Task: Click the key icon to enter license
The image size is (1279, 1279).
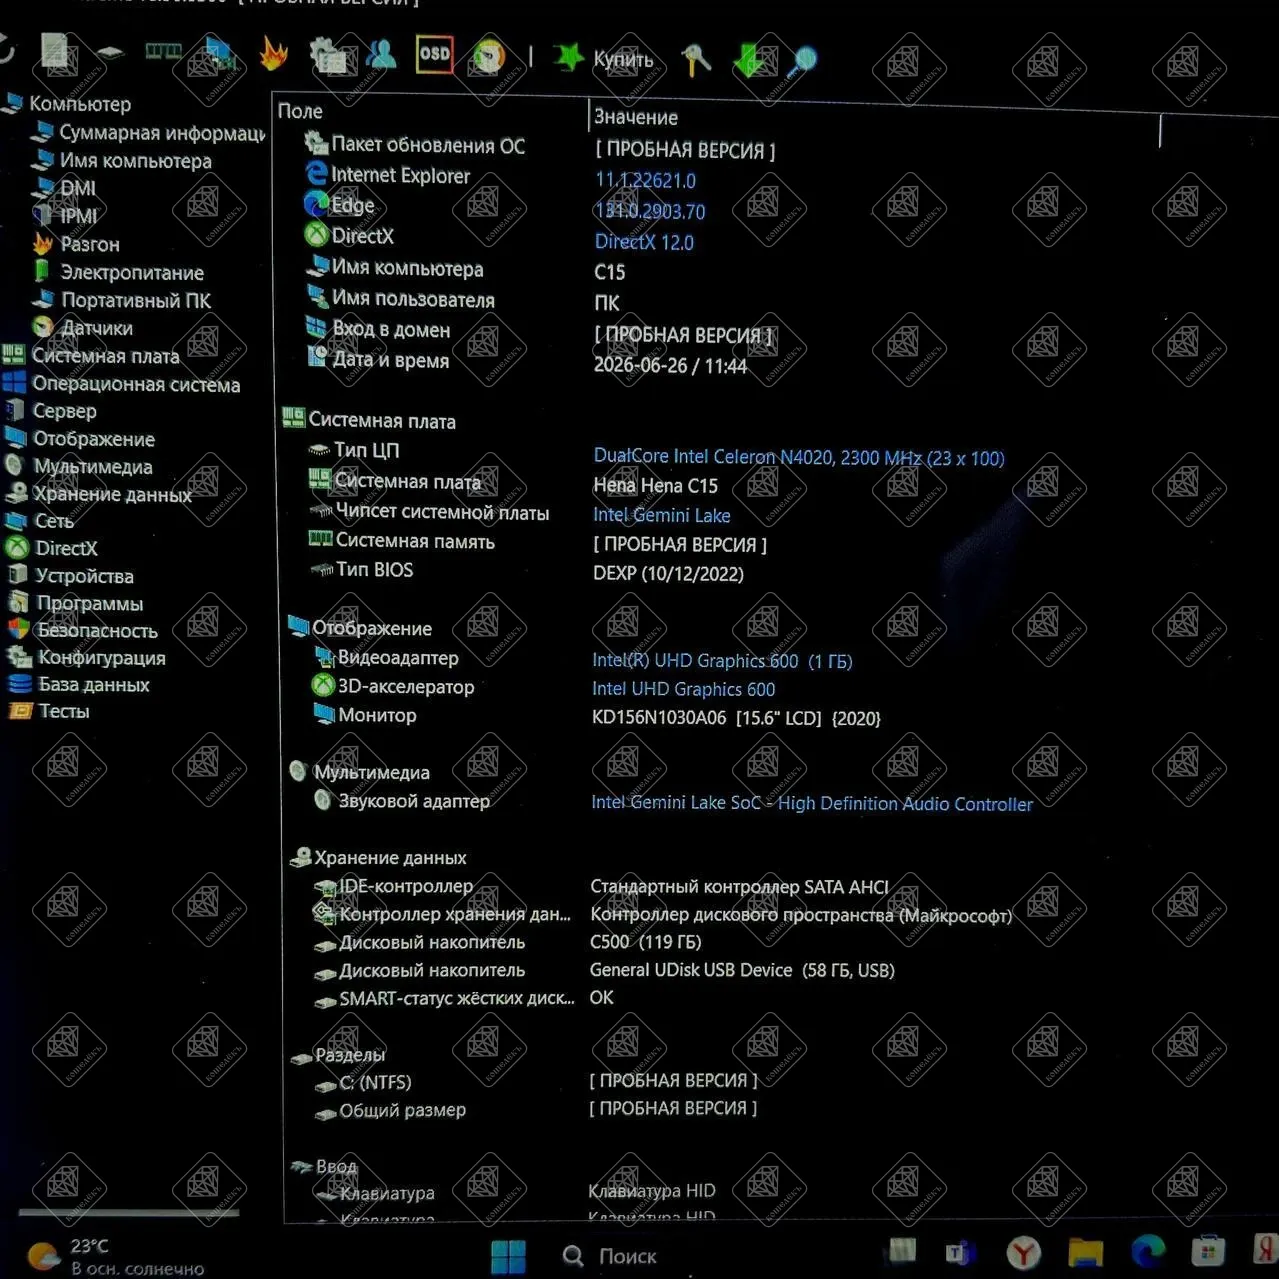Action: pos(696,60)
